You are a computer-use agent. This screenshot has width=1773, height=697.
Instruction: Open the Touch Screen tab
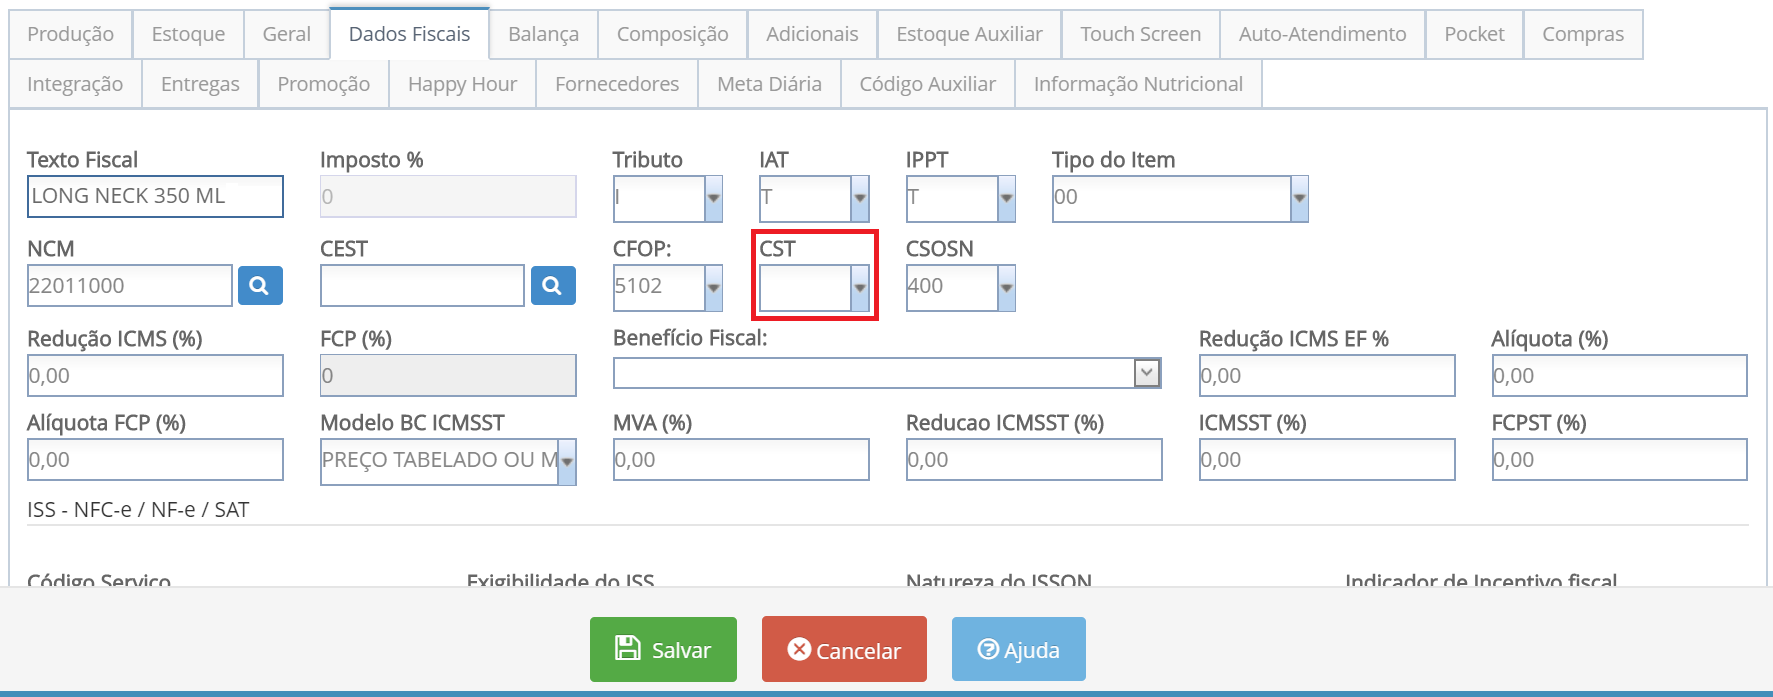pos(1141,34)
